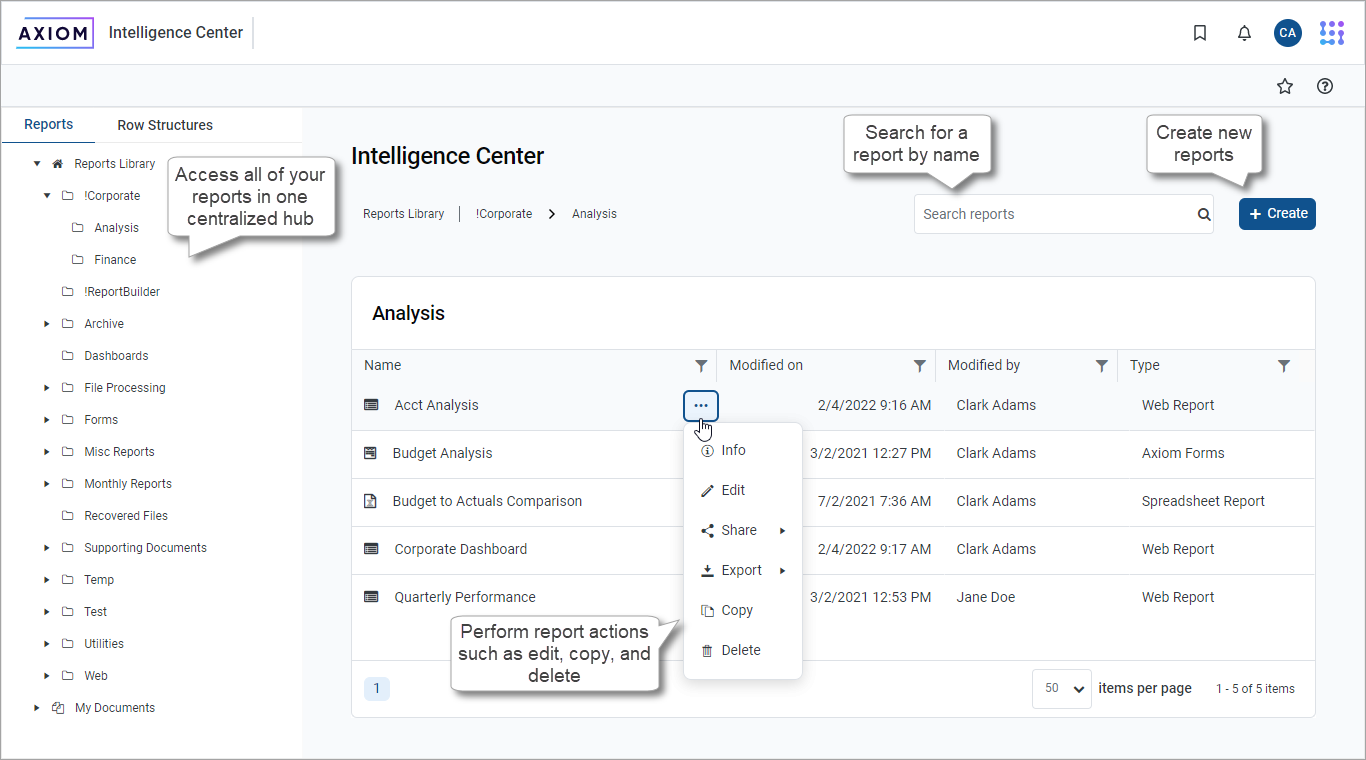Open filter for Modified on column
The height and width of the screenshot is (760, 1366).
coord(920,366)
